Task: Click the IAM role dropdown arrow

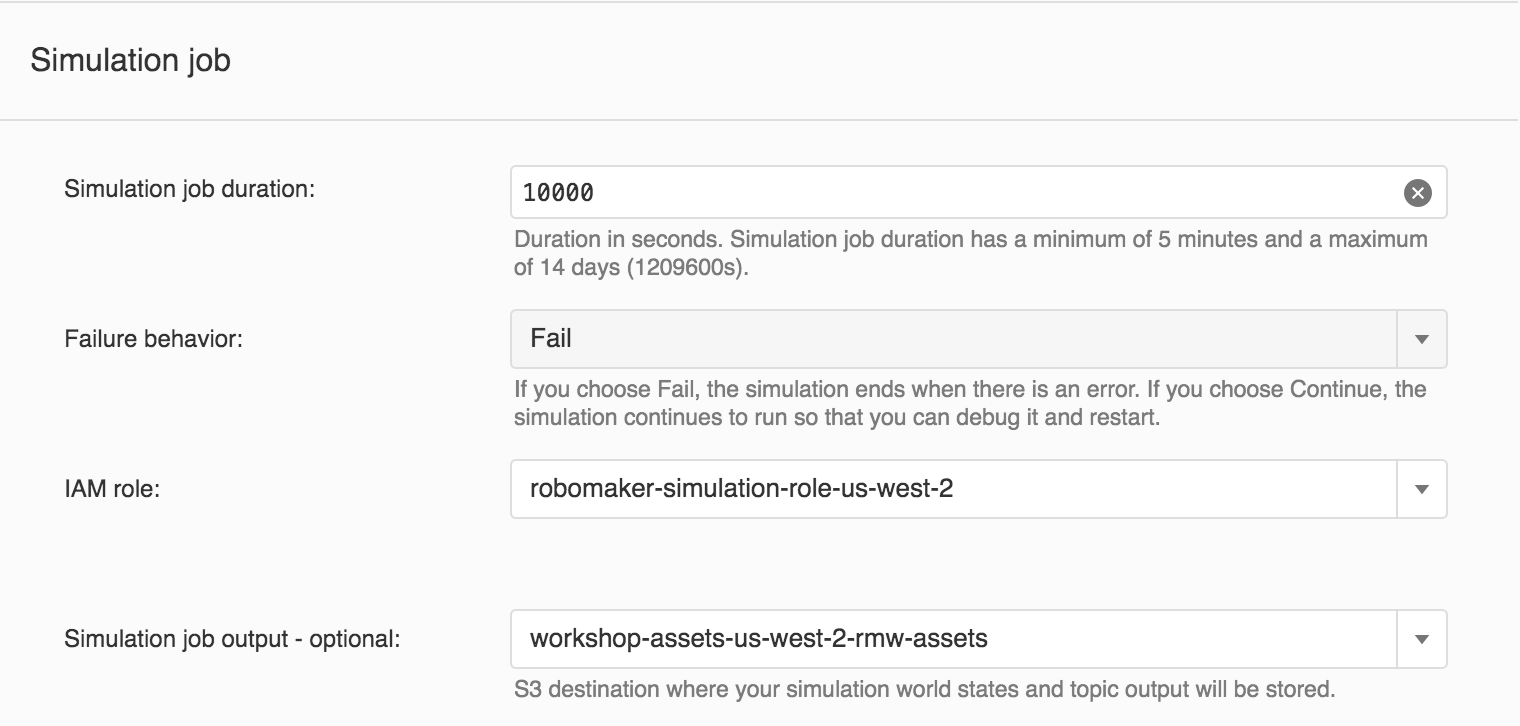Action: [x=1422, y=489]
